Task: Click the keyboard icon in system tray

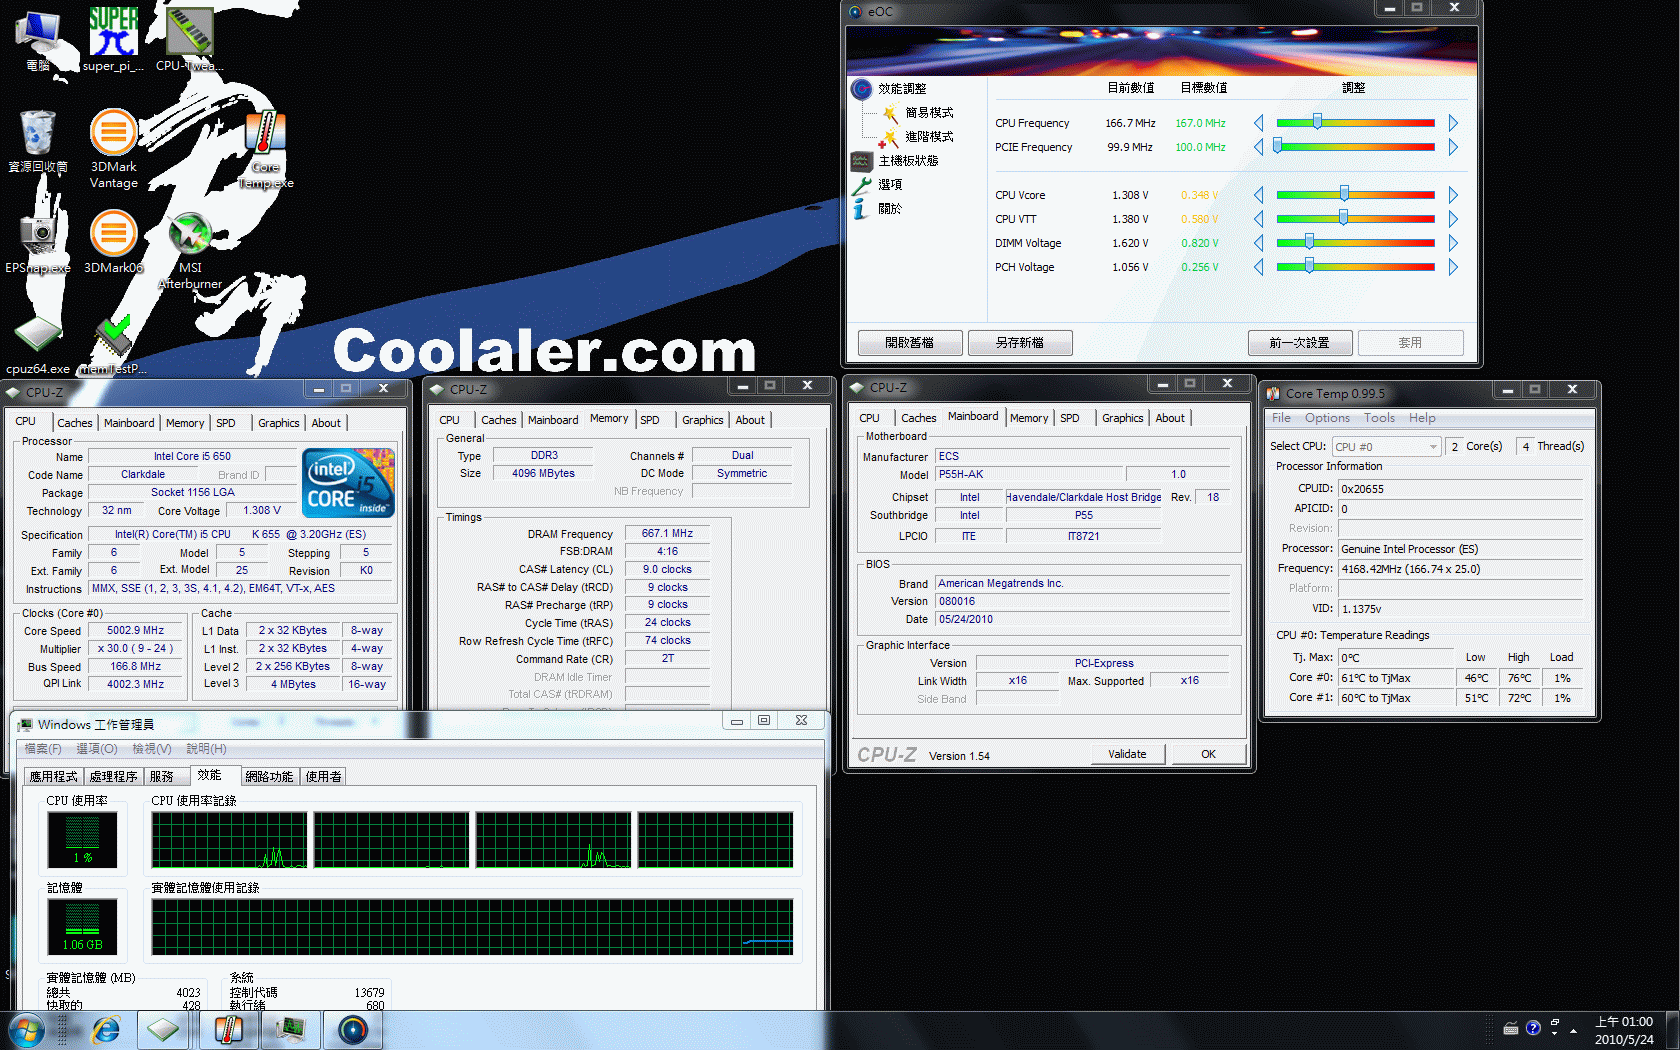Action: click(1511, 1028)
